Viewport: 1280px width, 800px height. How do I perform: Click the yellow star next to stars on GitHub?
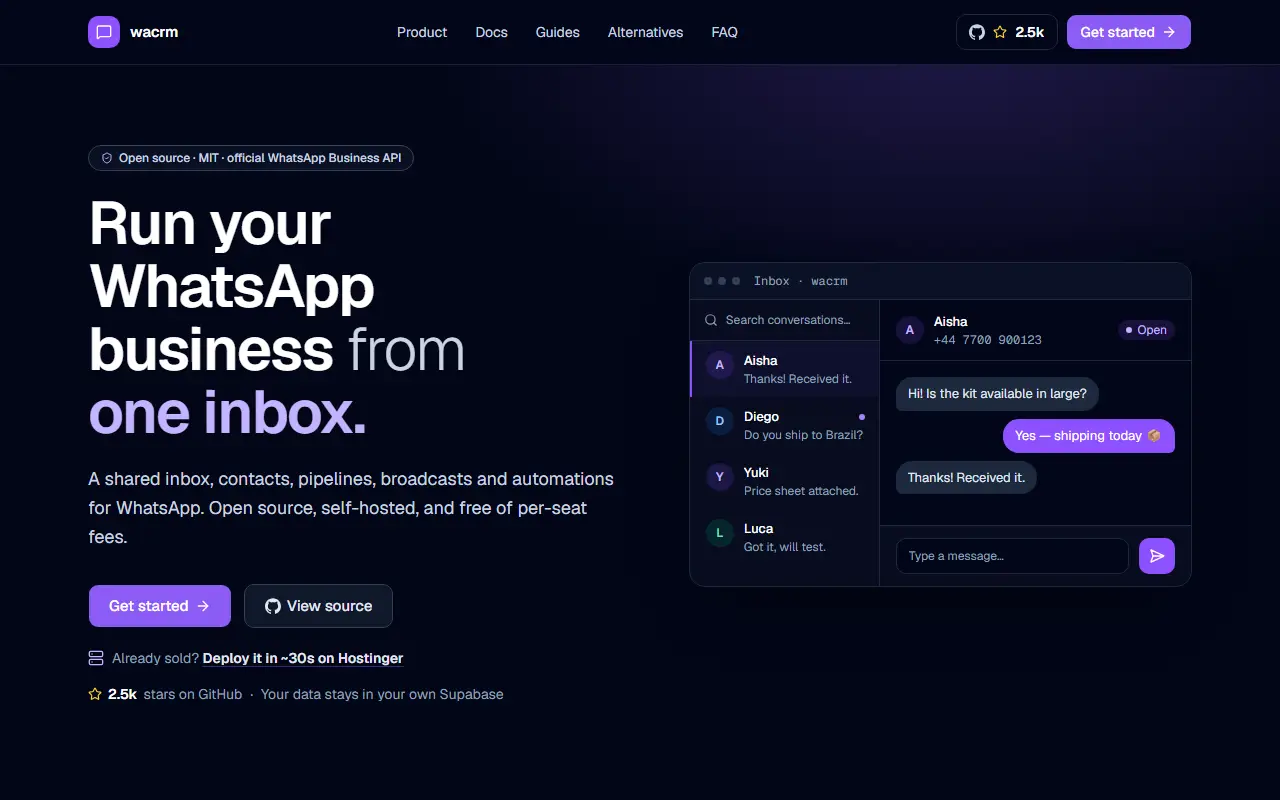pyautogui.click(x=95, y=694)
